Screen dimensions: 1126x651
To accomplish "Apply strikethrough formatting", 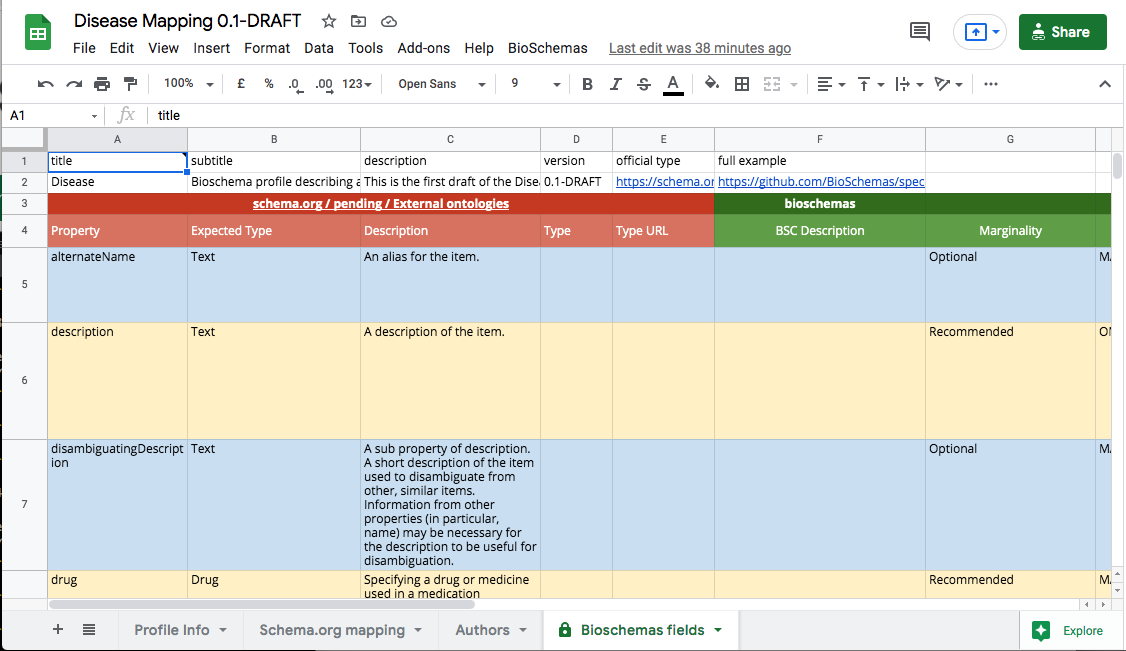I will tap(643, 84).
